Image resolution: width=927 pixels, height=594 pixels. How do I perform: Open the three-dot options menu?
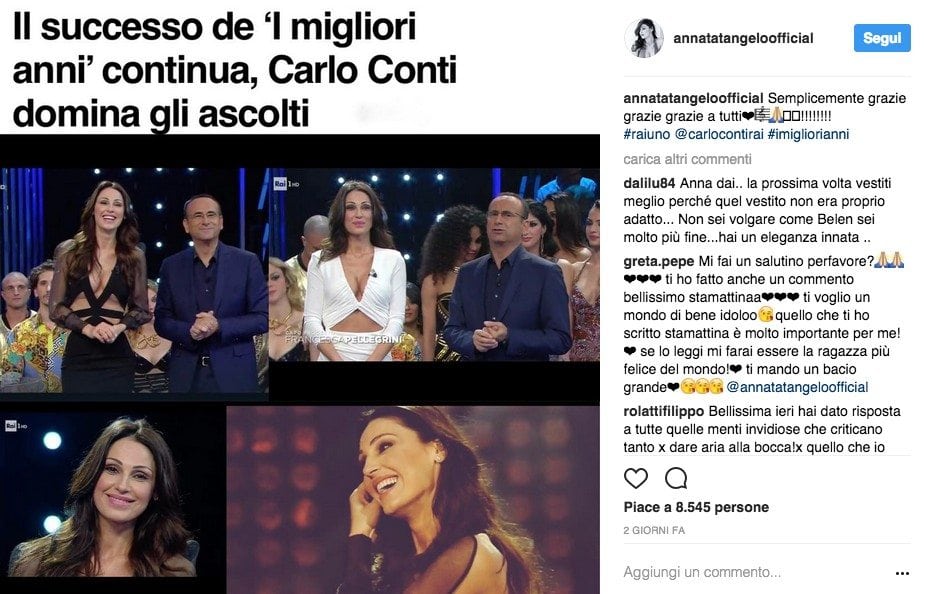click(902, 573)
